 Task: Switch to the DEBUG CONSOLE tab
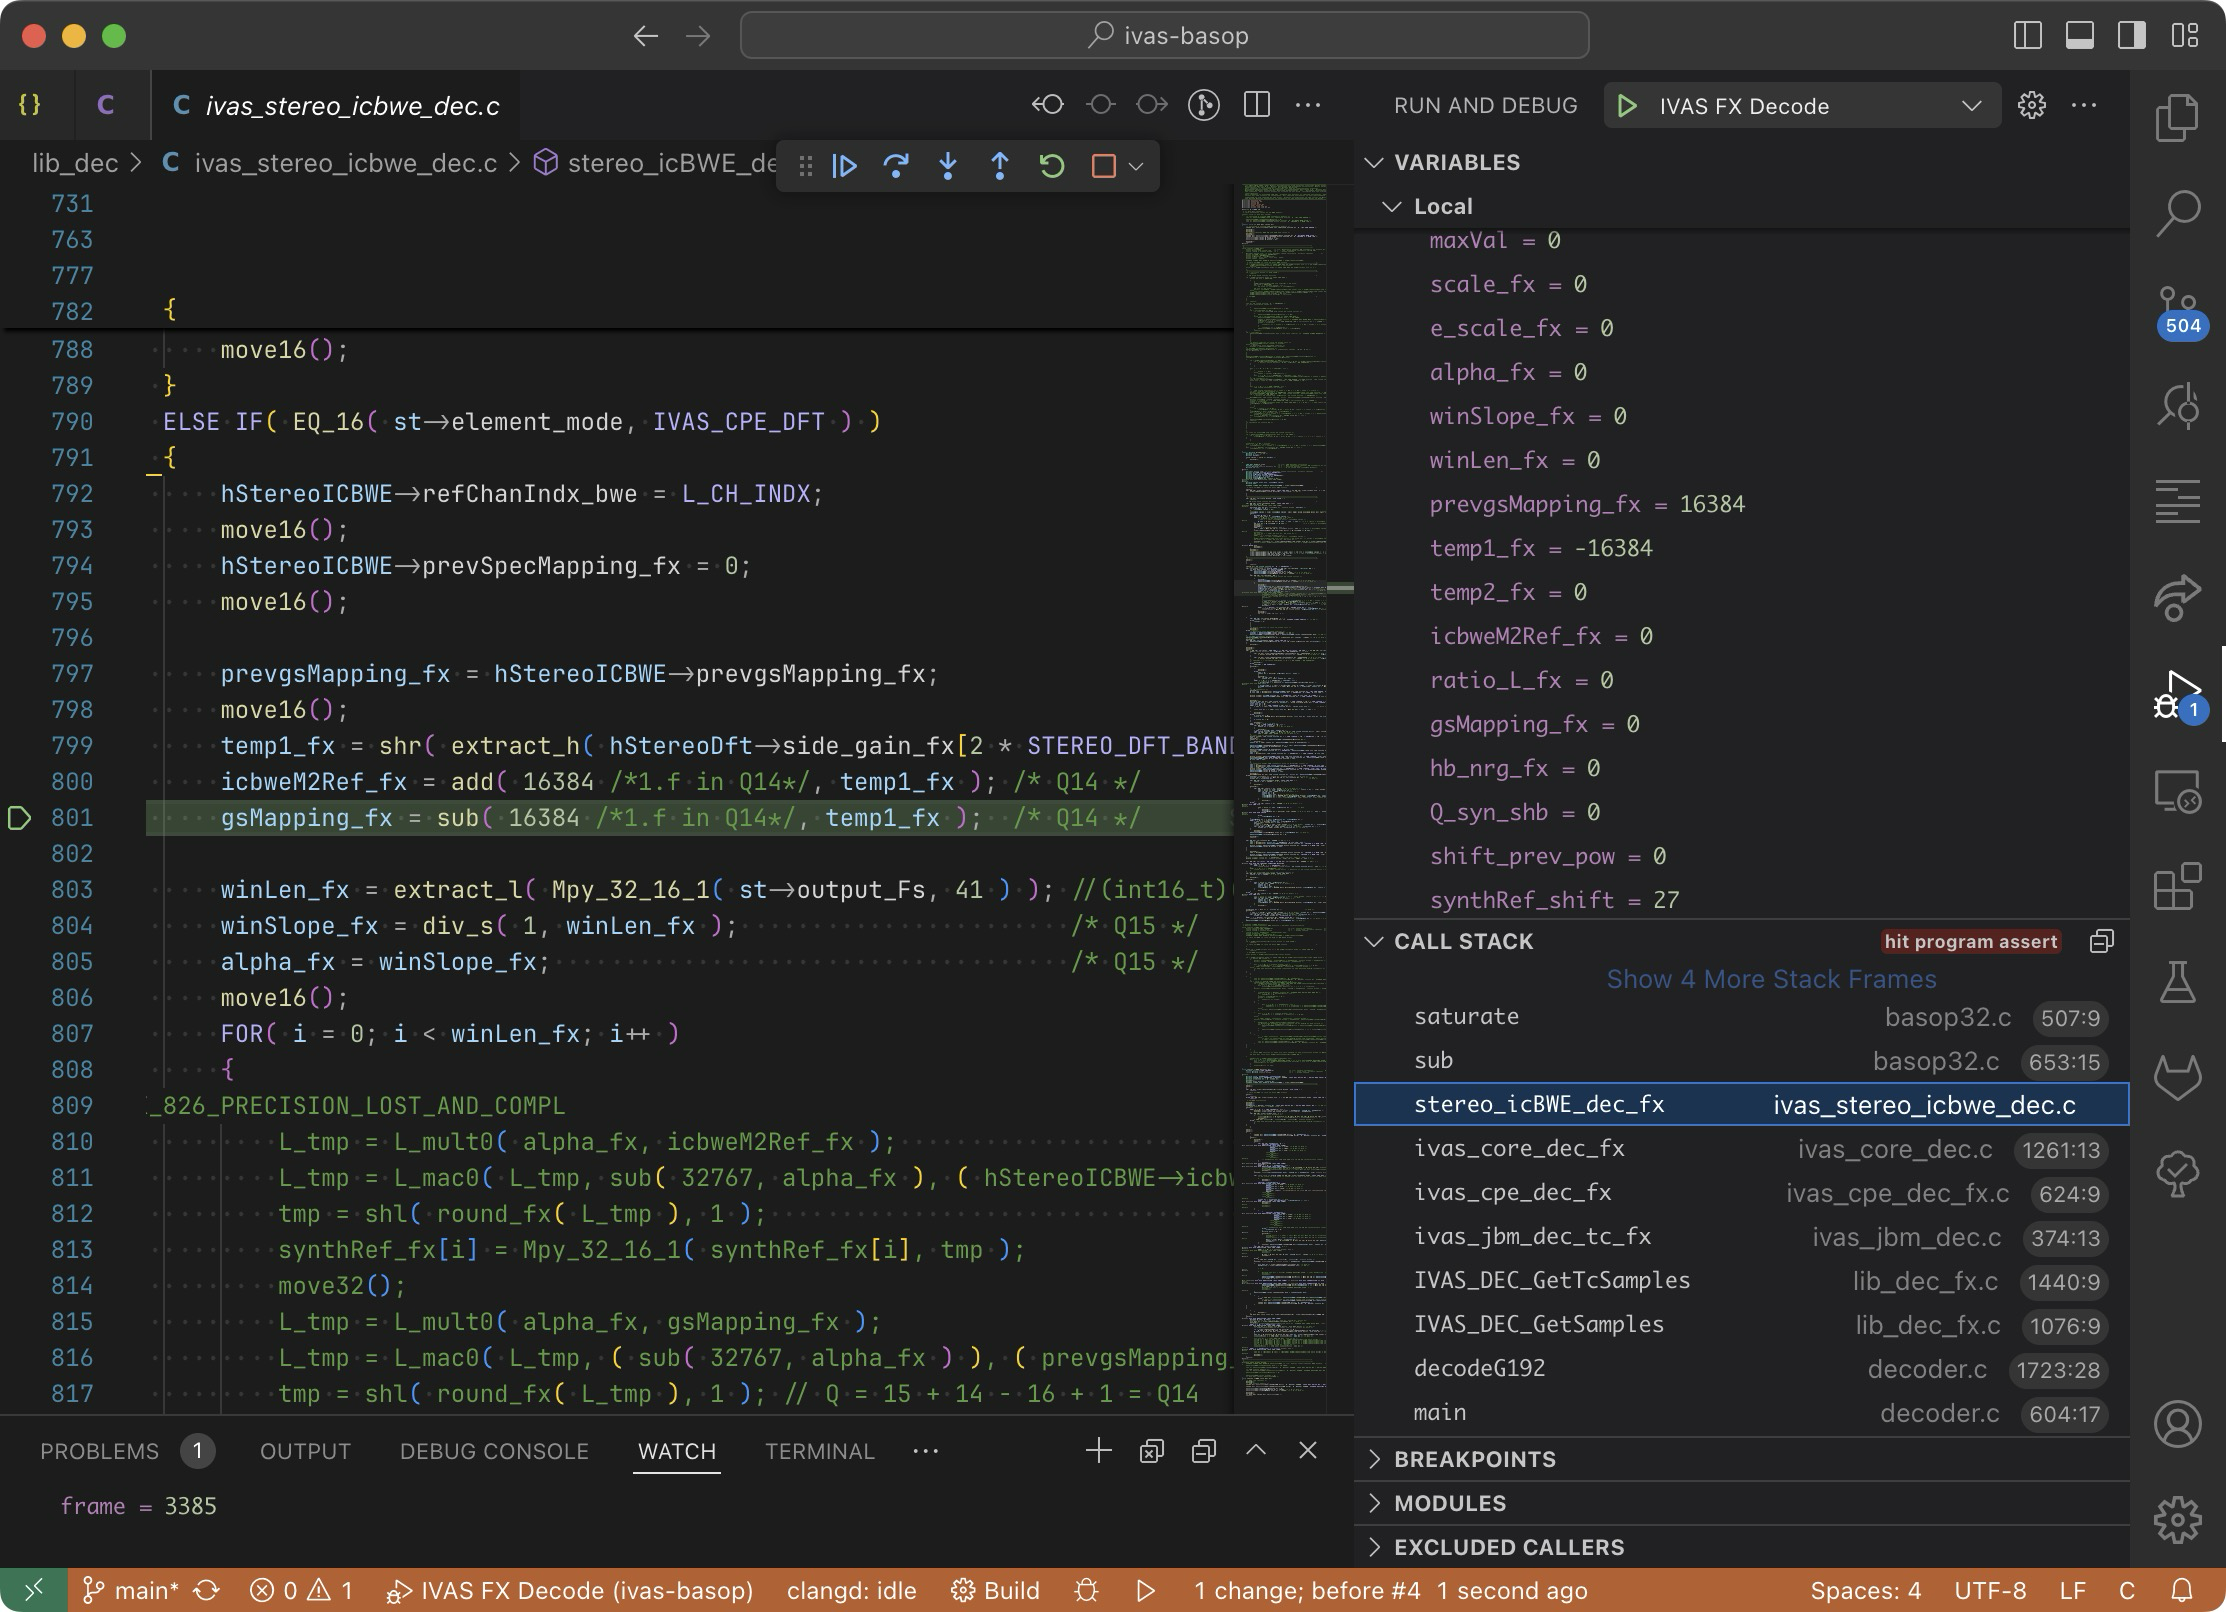pyautogui.click(x=494, y=1451)
